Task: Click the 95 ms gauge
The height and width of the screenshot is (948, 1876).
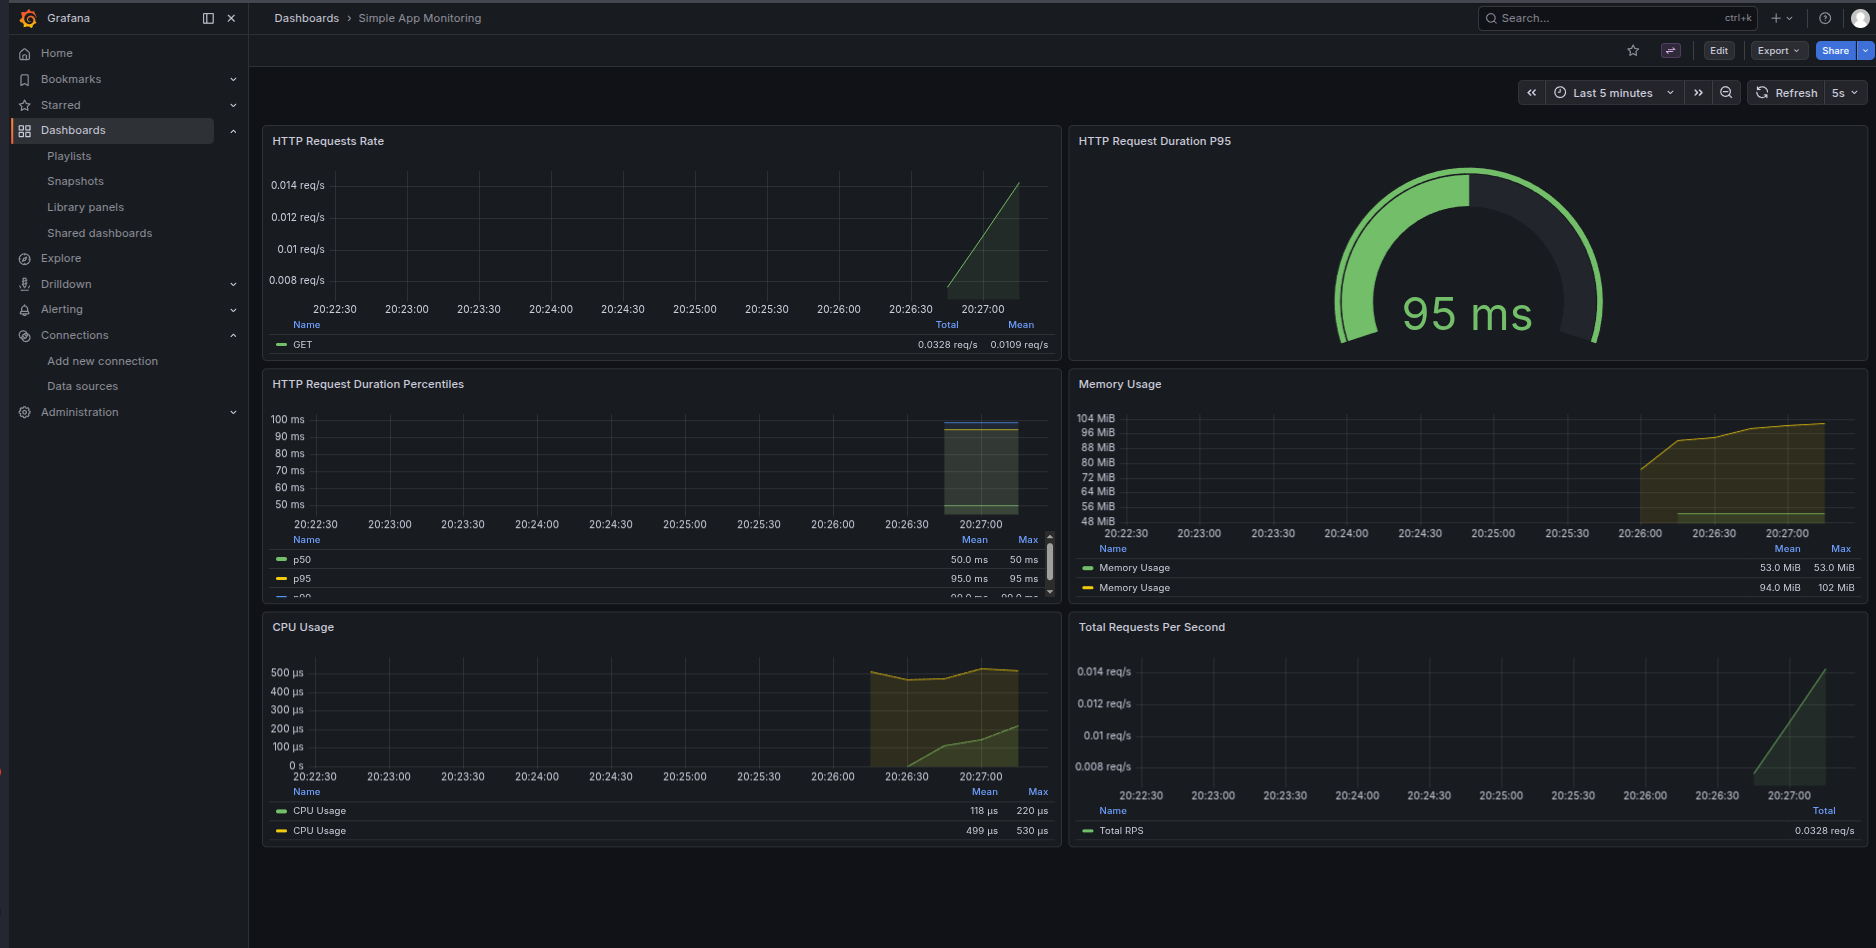Action: pos(1467,258)
